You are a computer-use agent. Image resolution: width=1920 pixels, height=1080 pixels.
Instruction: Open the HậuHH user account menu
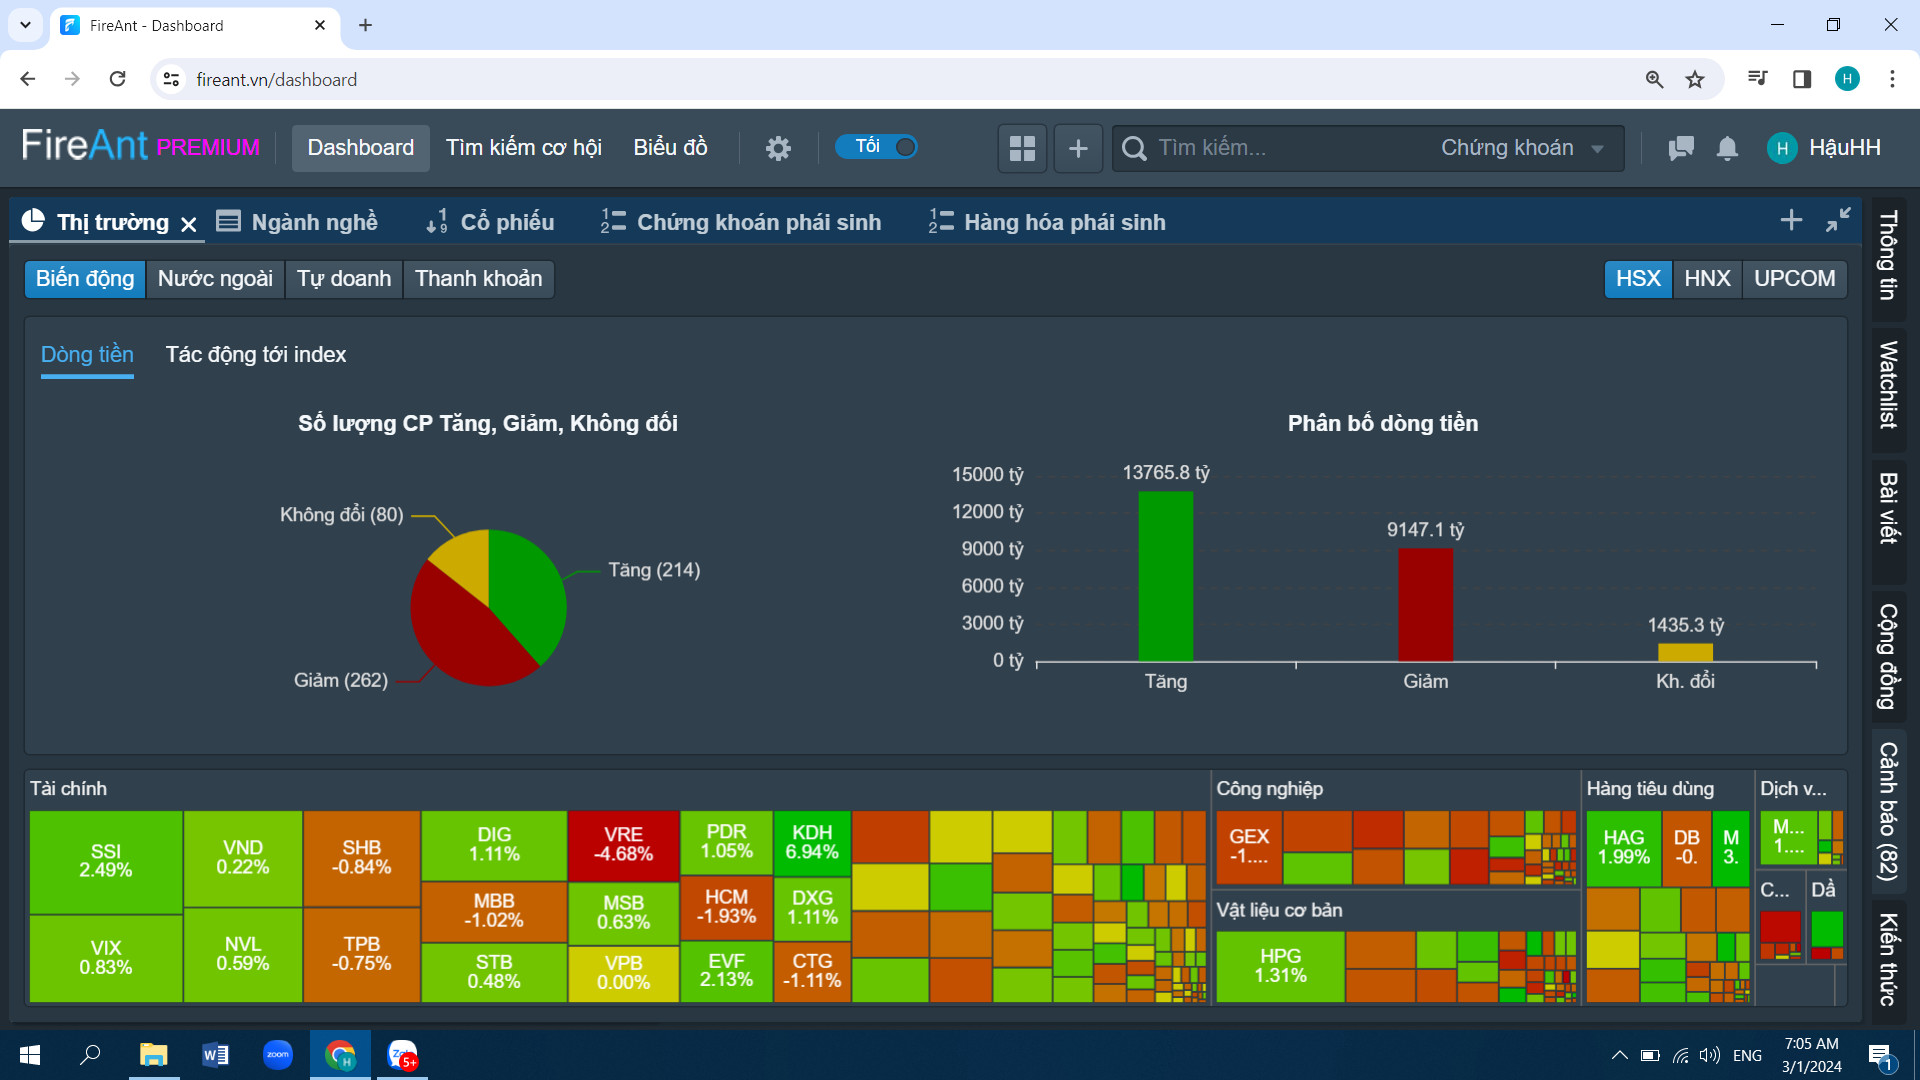pyautogui.click(x=1825, y=148)
